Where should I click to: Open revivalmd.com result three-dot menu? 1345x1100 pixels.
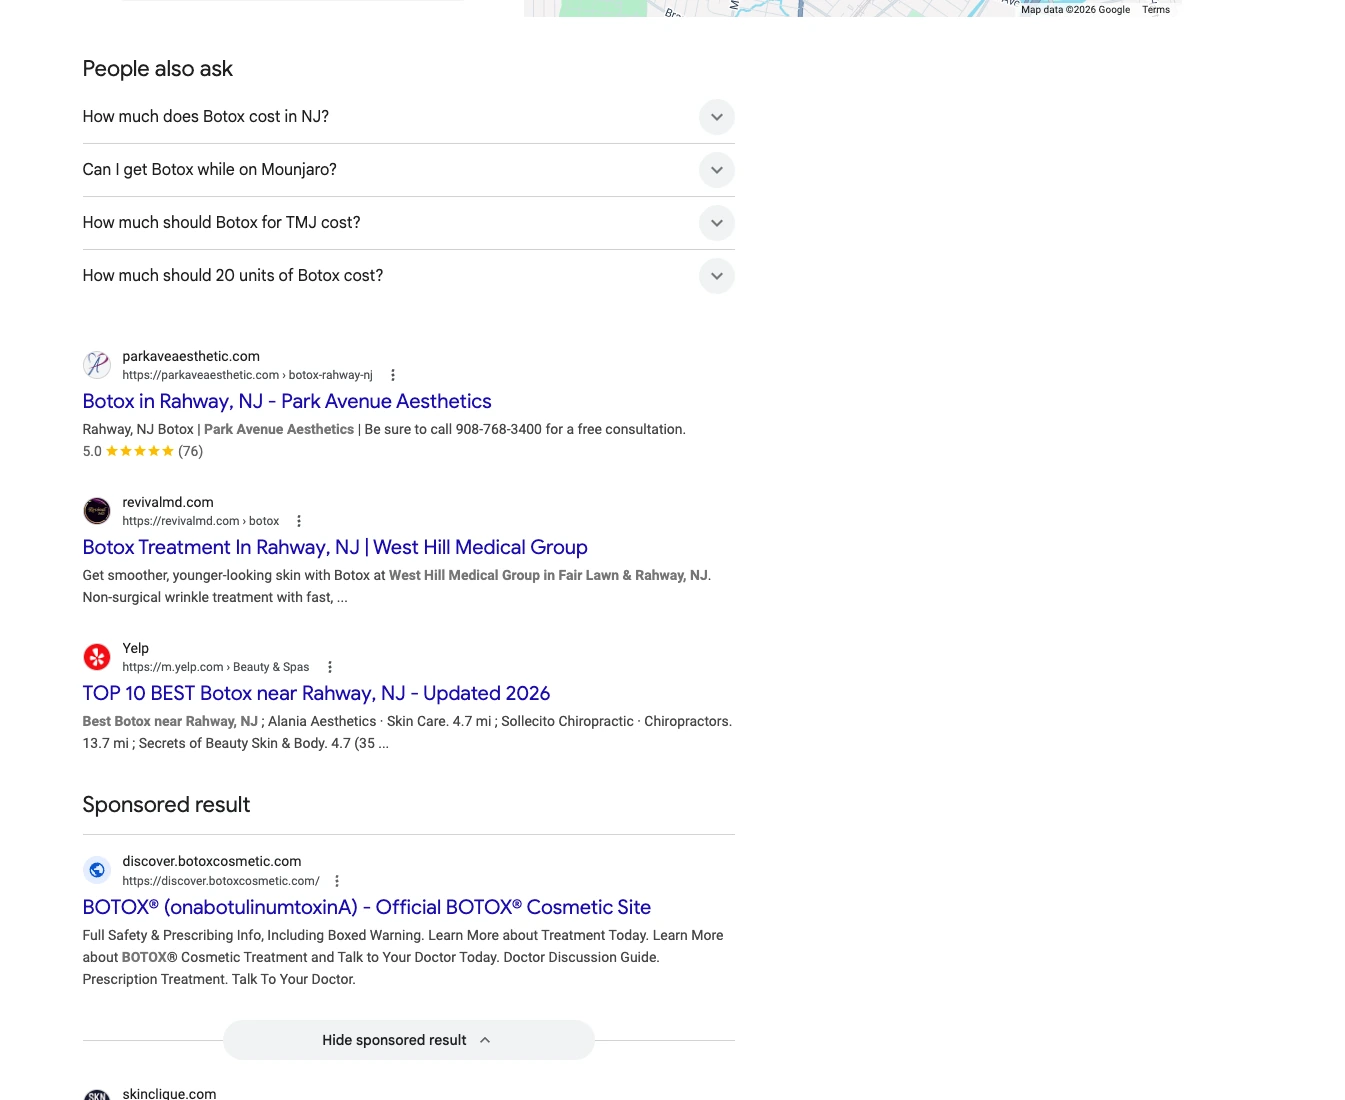[299, 521]
